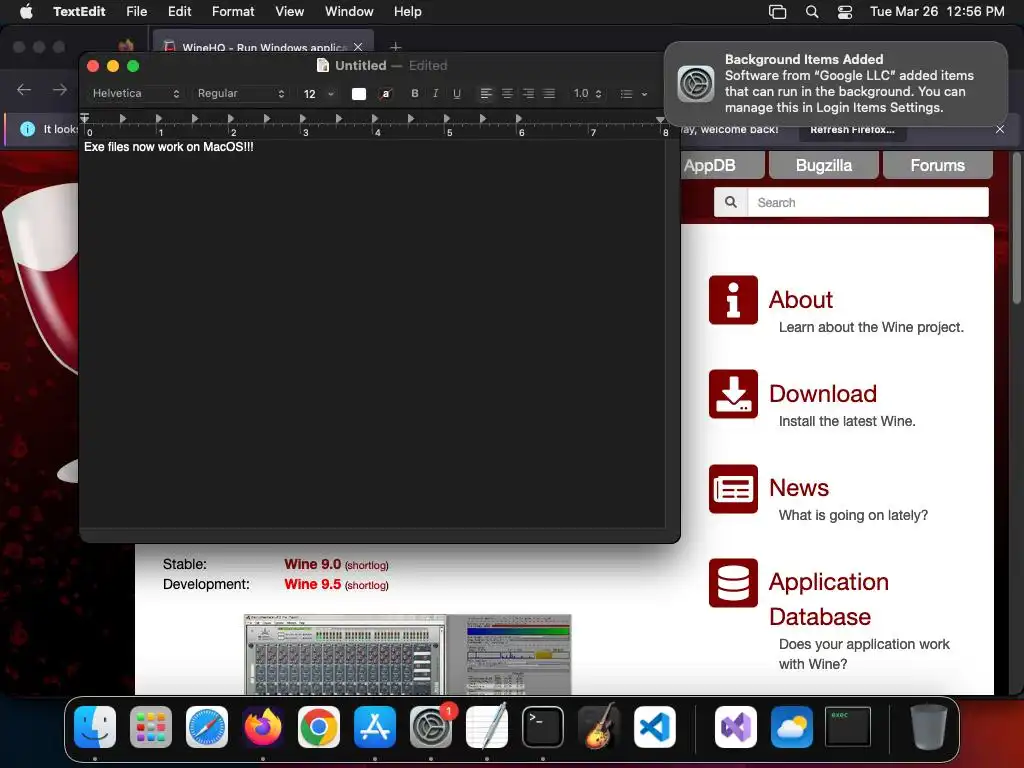The height and width of the screenshot is (768, 1024).
Task: Open Finder from the Dock
Action: point(95,727)
